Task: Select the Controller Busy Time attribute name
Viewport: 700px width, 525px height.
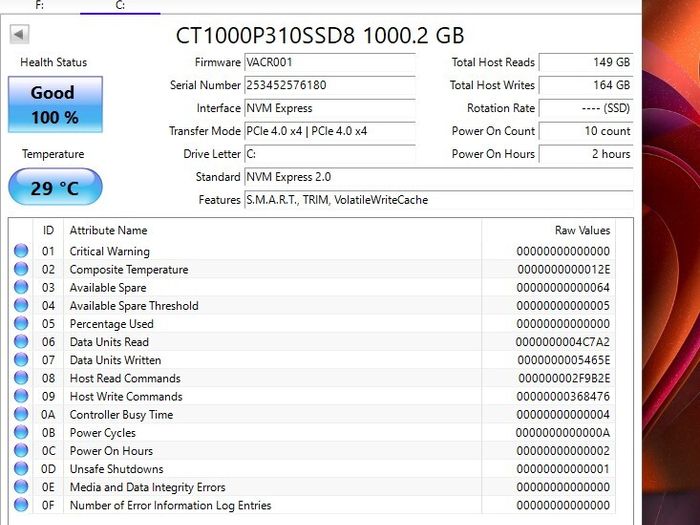Action: coord(121,415)
